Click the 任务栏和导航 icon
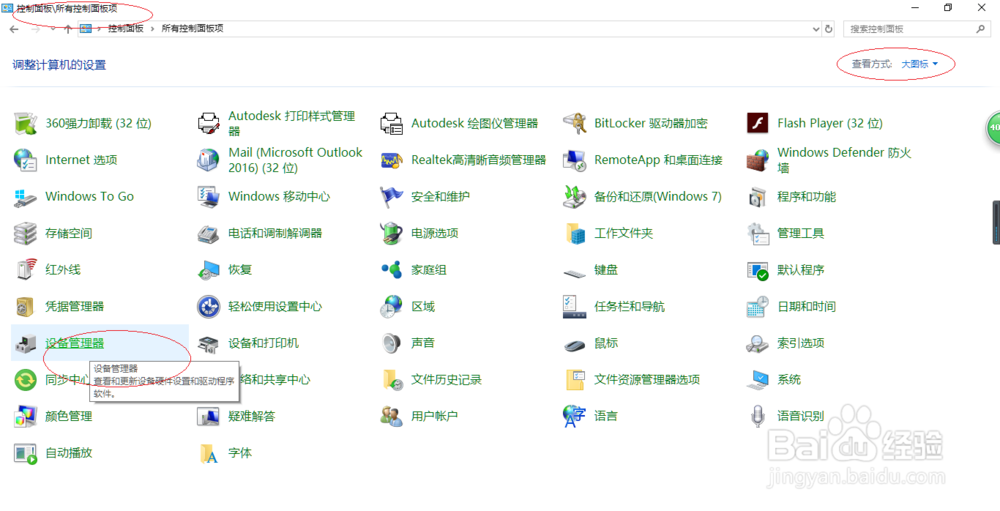The image size is (1000, 511). pyautogui.click(x=574, y=307)
